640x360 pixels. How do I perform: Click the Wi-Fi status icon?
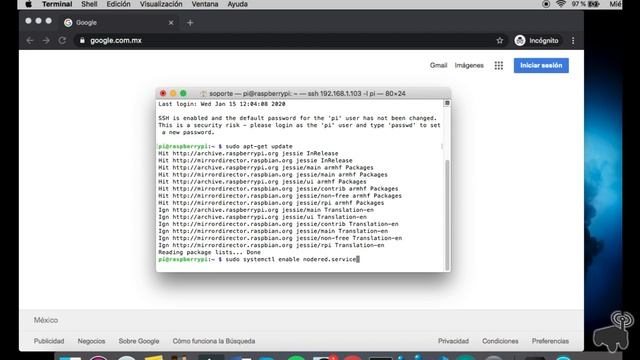click(x=561, y=4)
